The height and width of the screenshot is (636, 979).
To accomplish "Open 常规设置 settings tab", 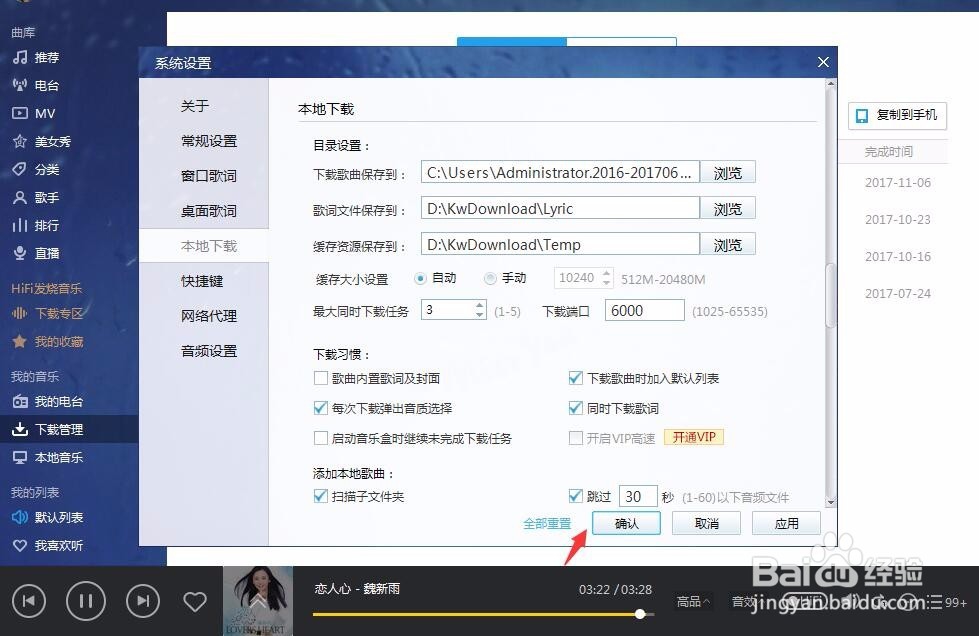I will (x=209, y=141).
